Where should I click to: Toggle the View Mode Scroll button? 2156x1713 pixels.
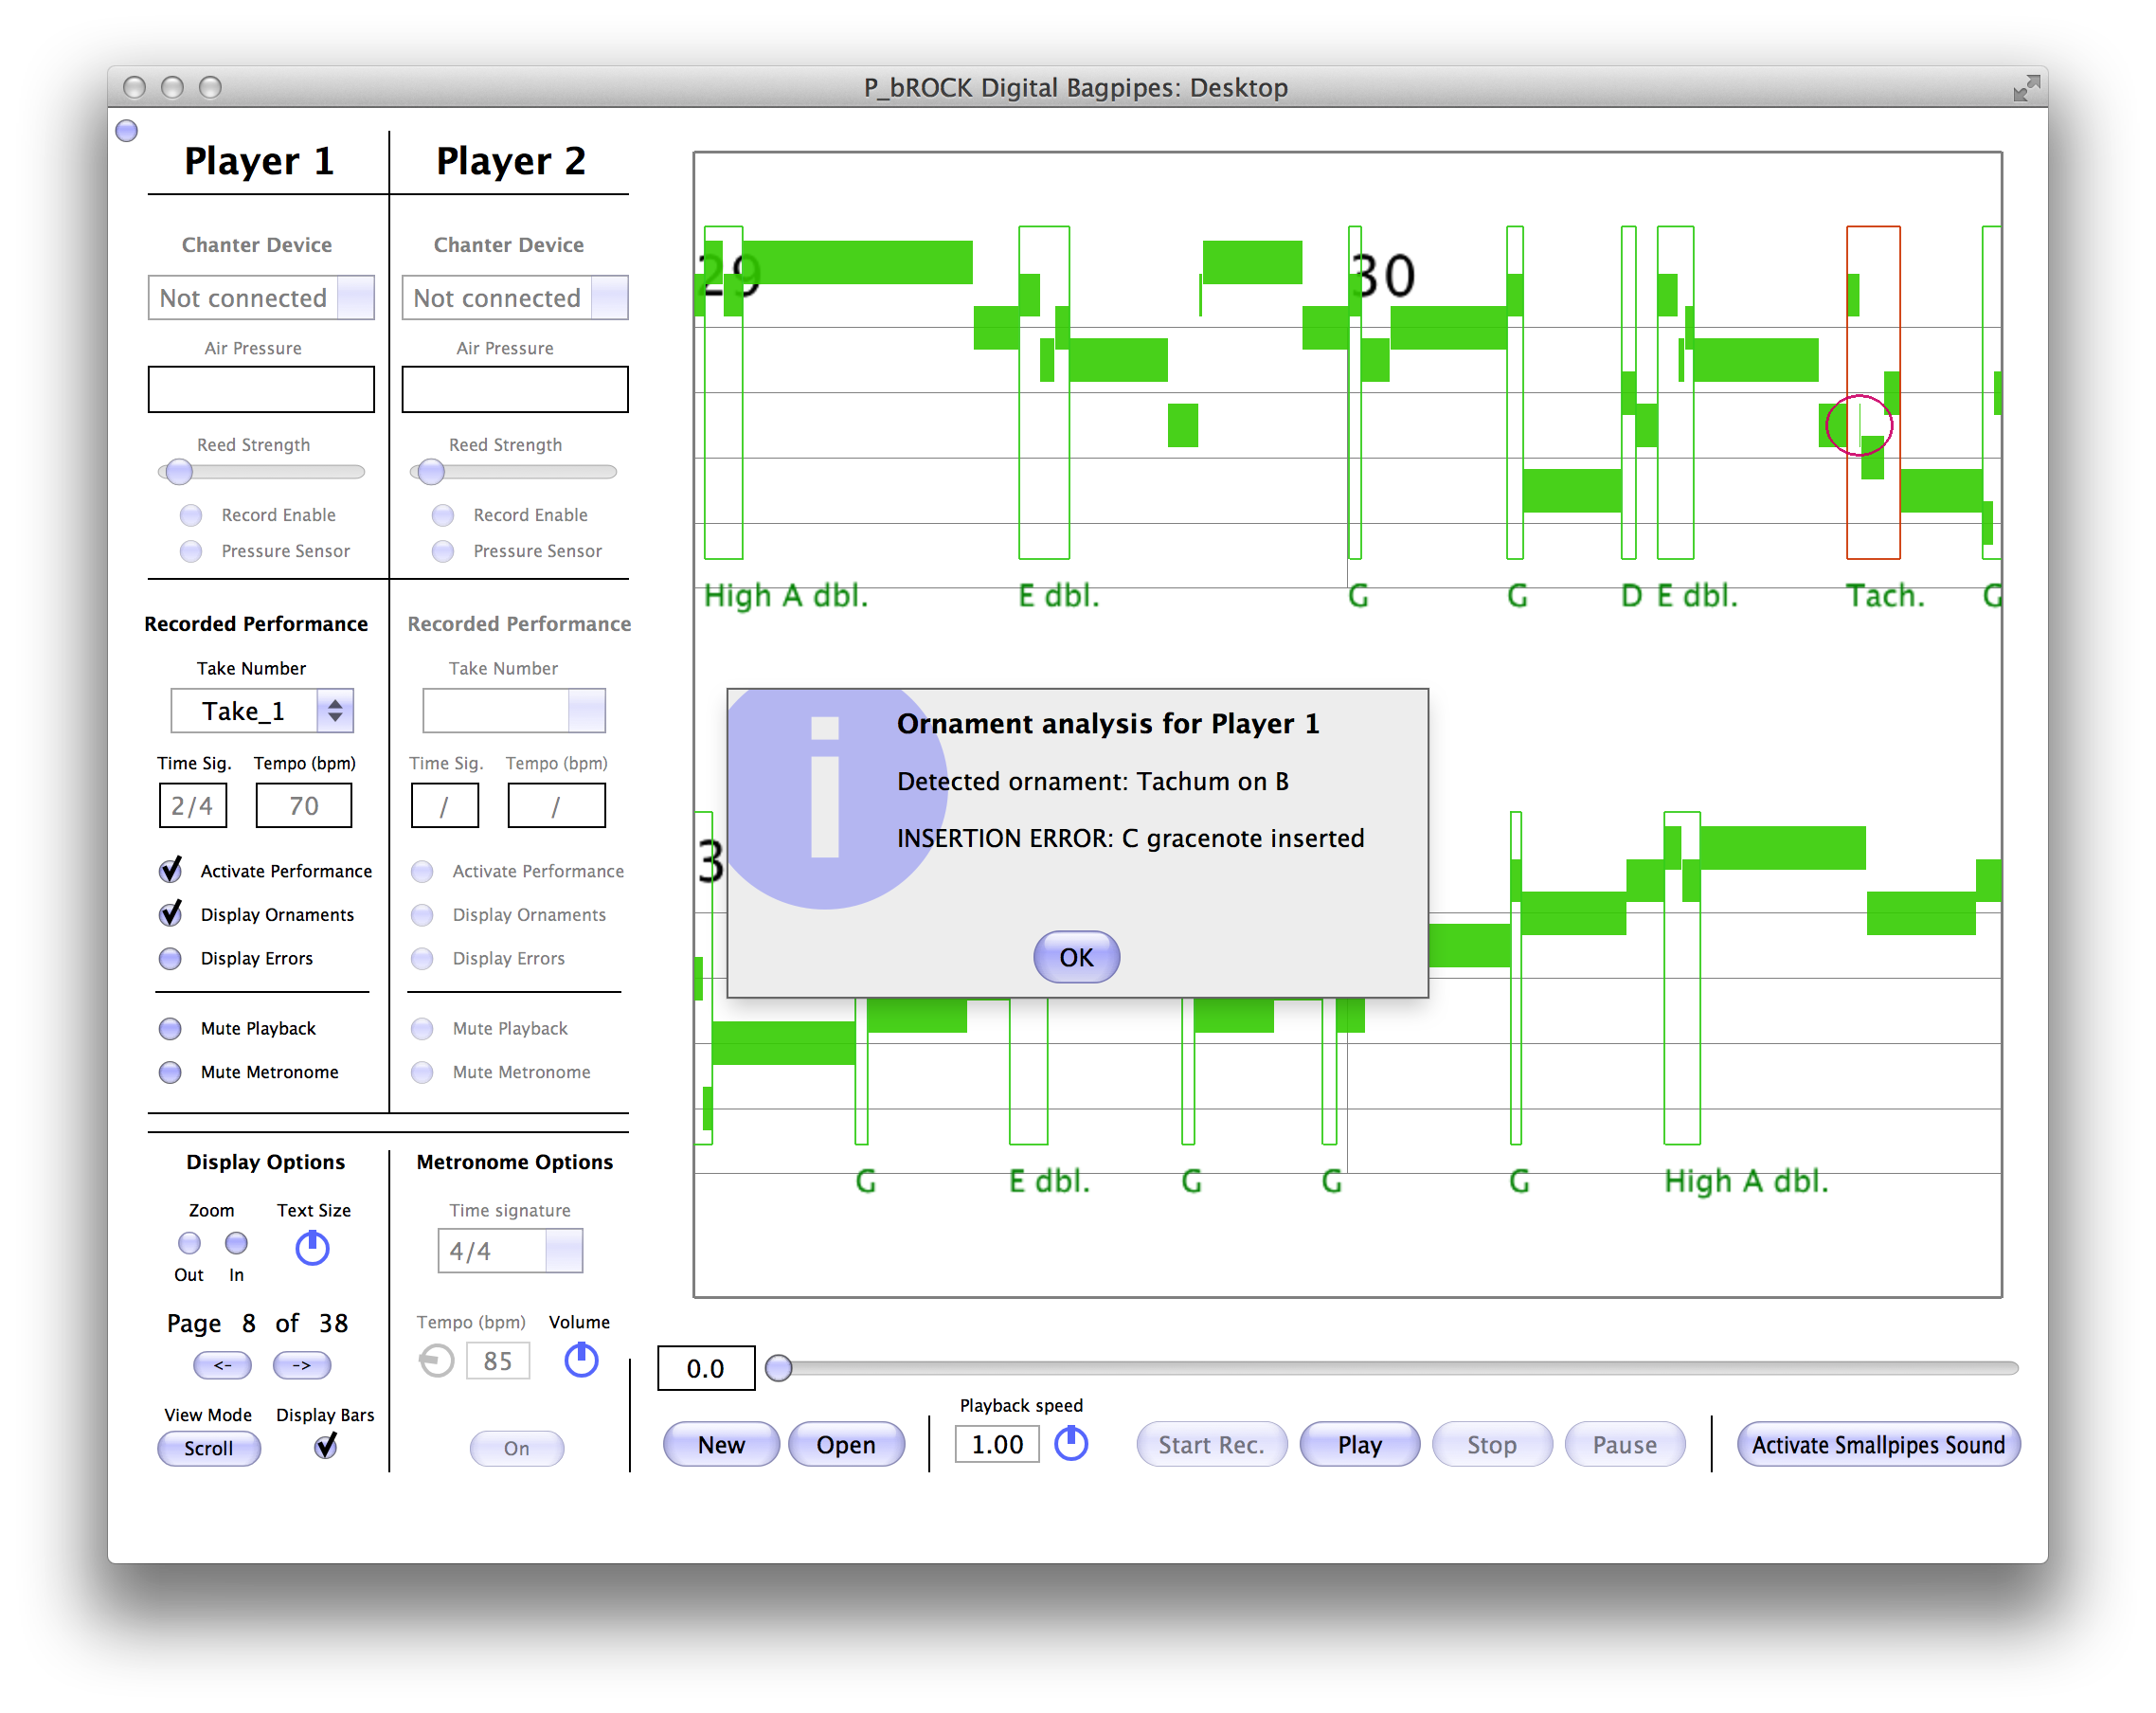coord(208,1448)
